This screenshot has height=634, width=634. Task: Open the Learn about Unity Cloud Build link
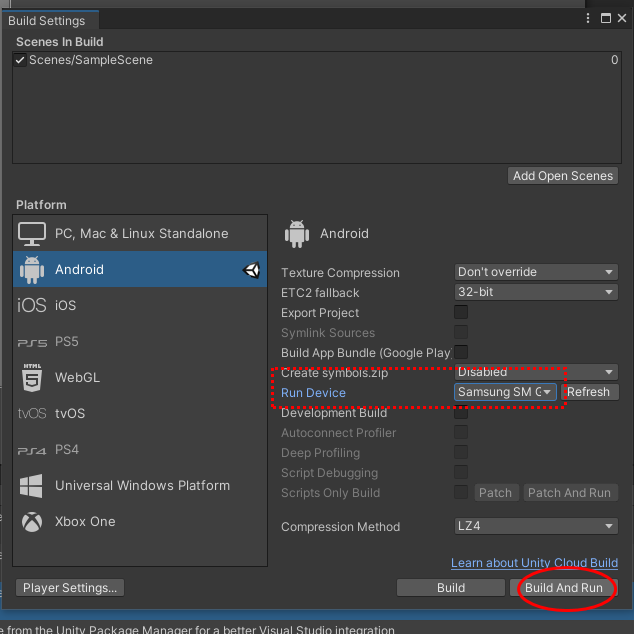point(535,563)
